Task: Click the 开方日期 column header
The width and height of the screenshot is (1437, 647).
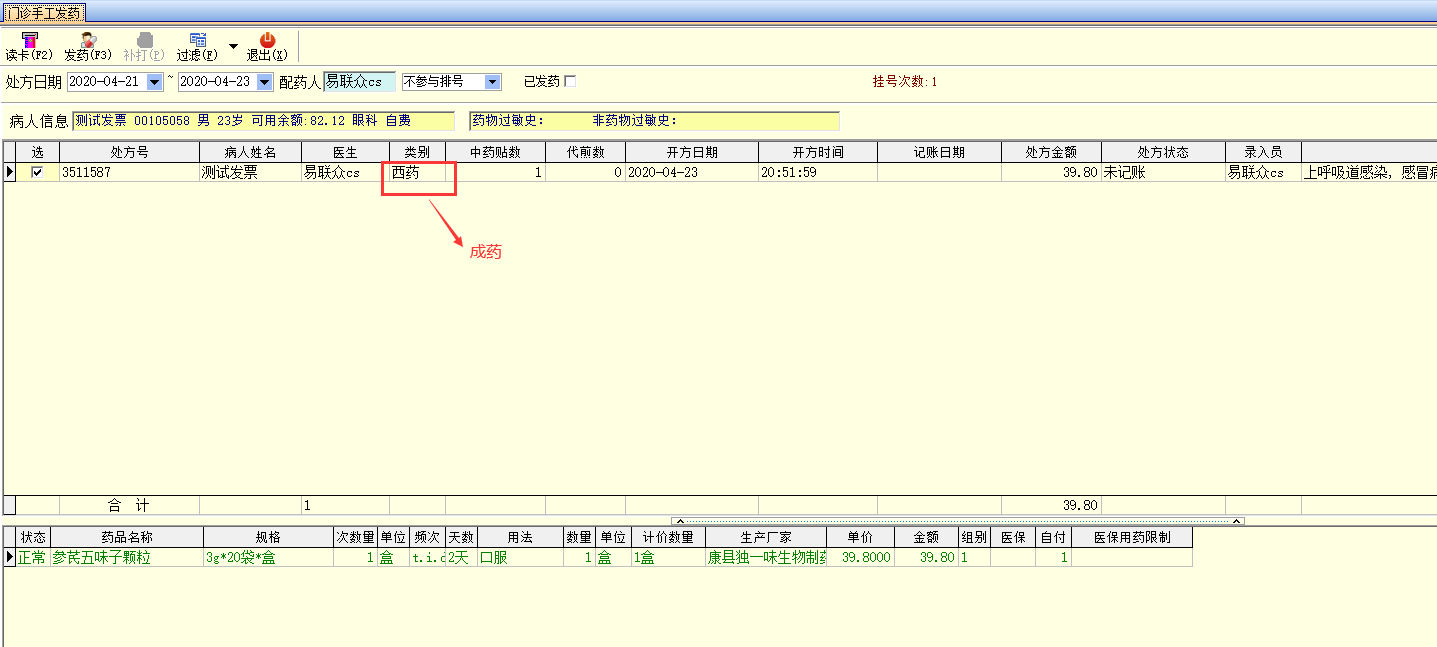Action: (692, 152)
